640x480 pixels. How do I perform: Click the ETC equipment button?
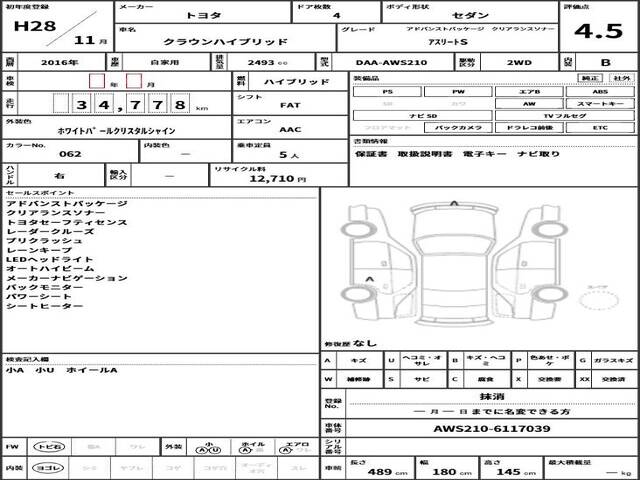tap(599, 129)
